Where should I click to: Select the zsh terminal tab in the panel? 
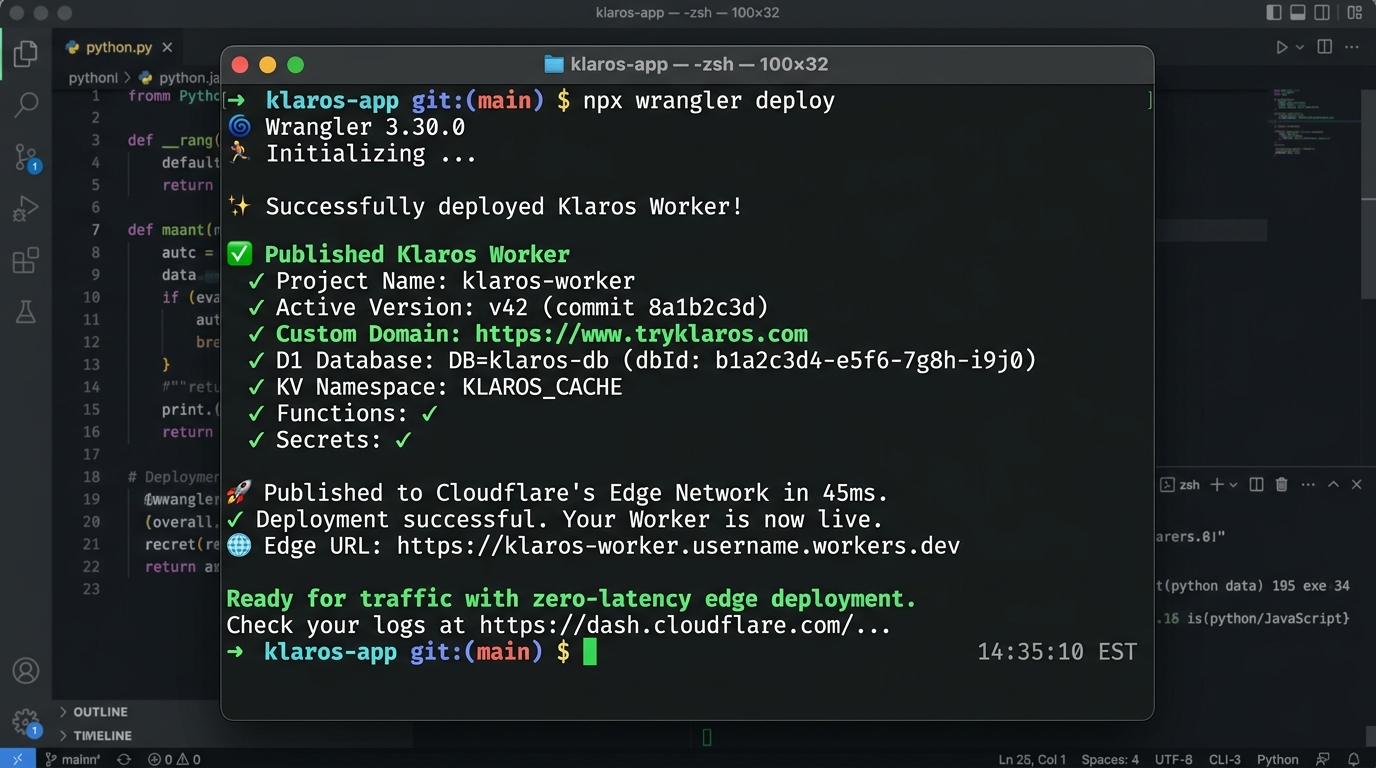pos(1180,484)
